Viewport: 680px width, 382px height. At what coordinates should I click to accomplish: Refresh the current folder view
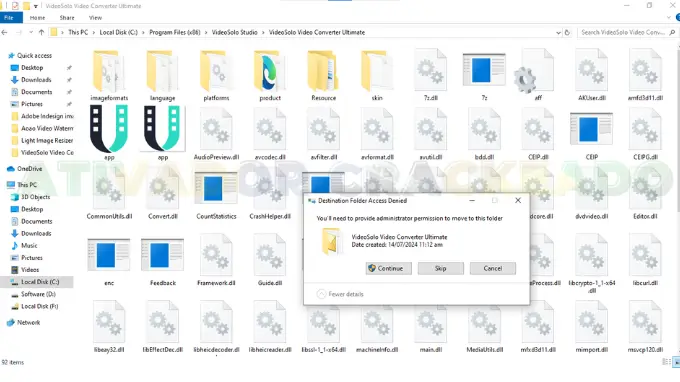pos(567,33)
